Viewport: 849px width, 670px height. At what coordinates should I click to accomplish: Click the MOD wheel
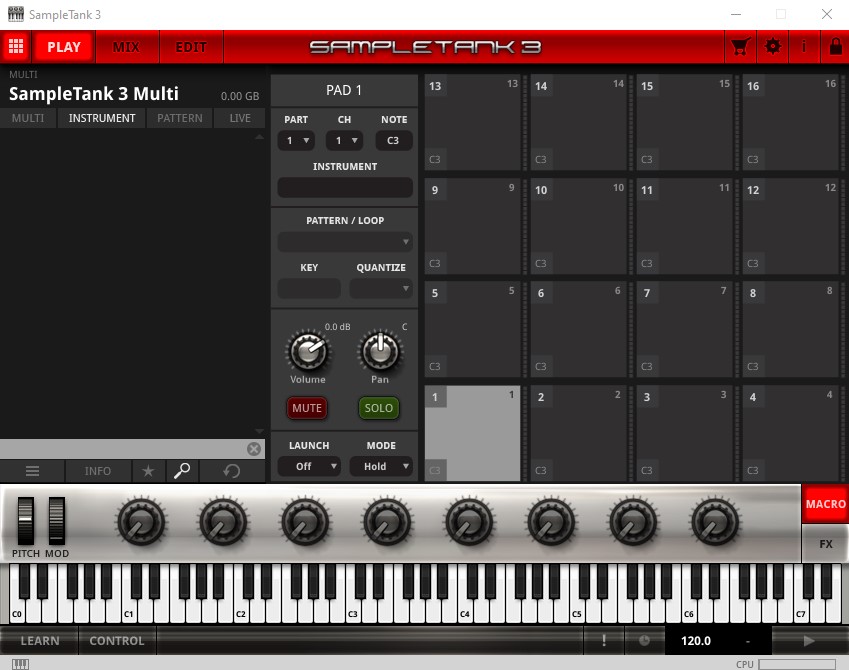57,521
